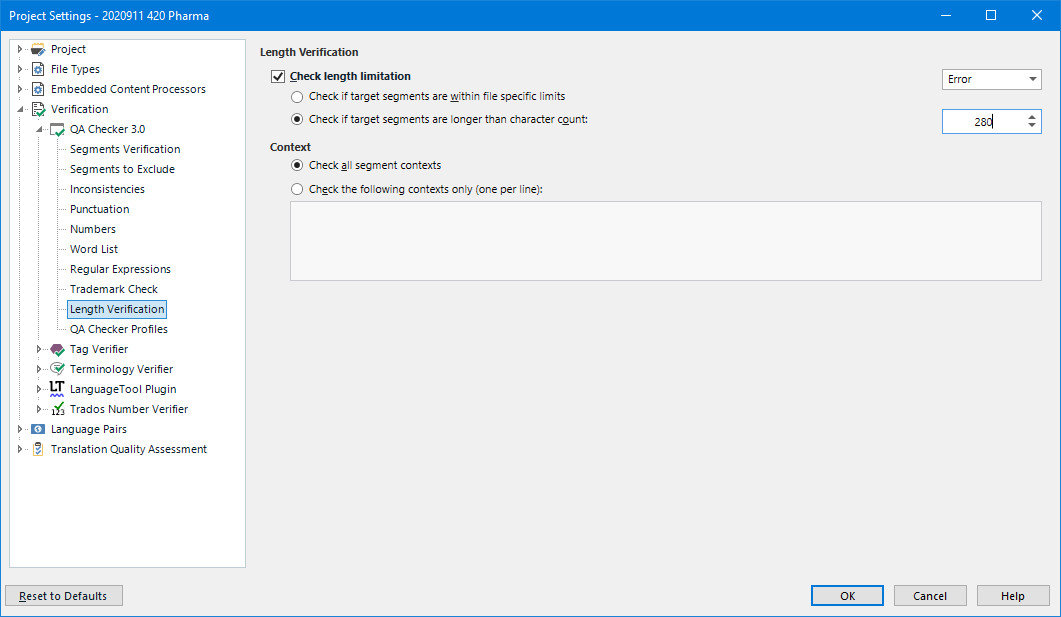1061x617 pixels.
Task: Collapse the QA Checker 3.0 branch
Action: (40, 128)
